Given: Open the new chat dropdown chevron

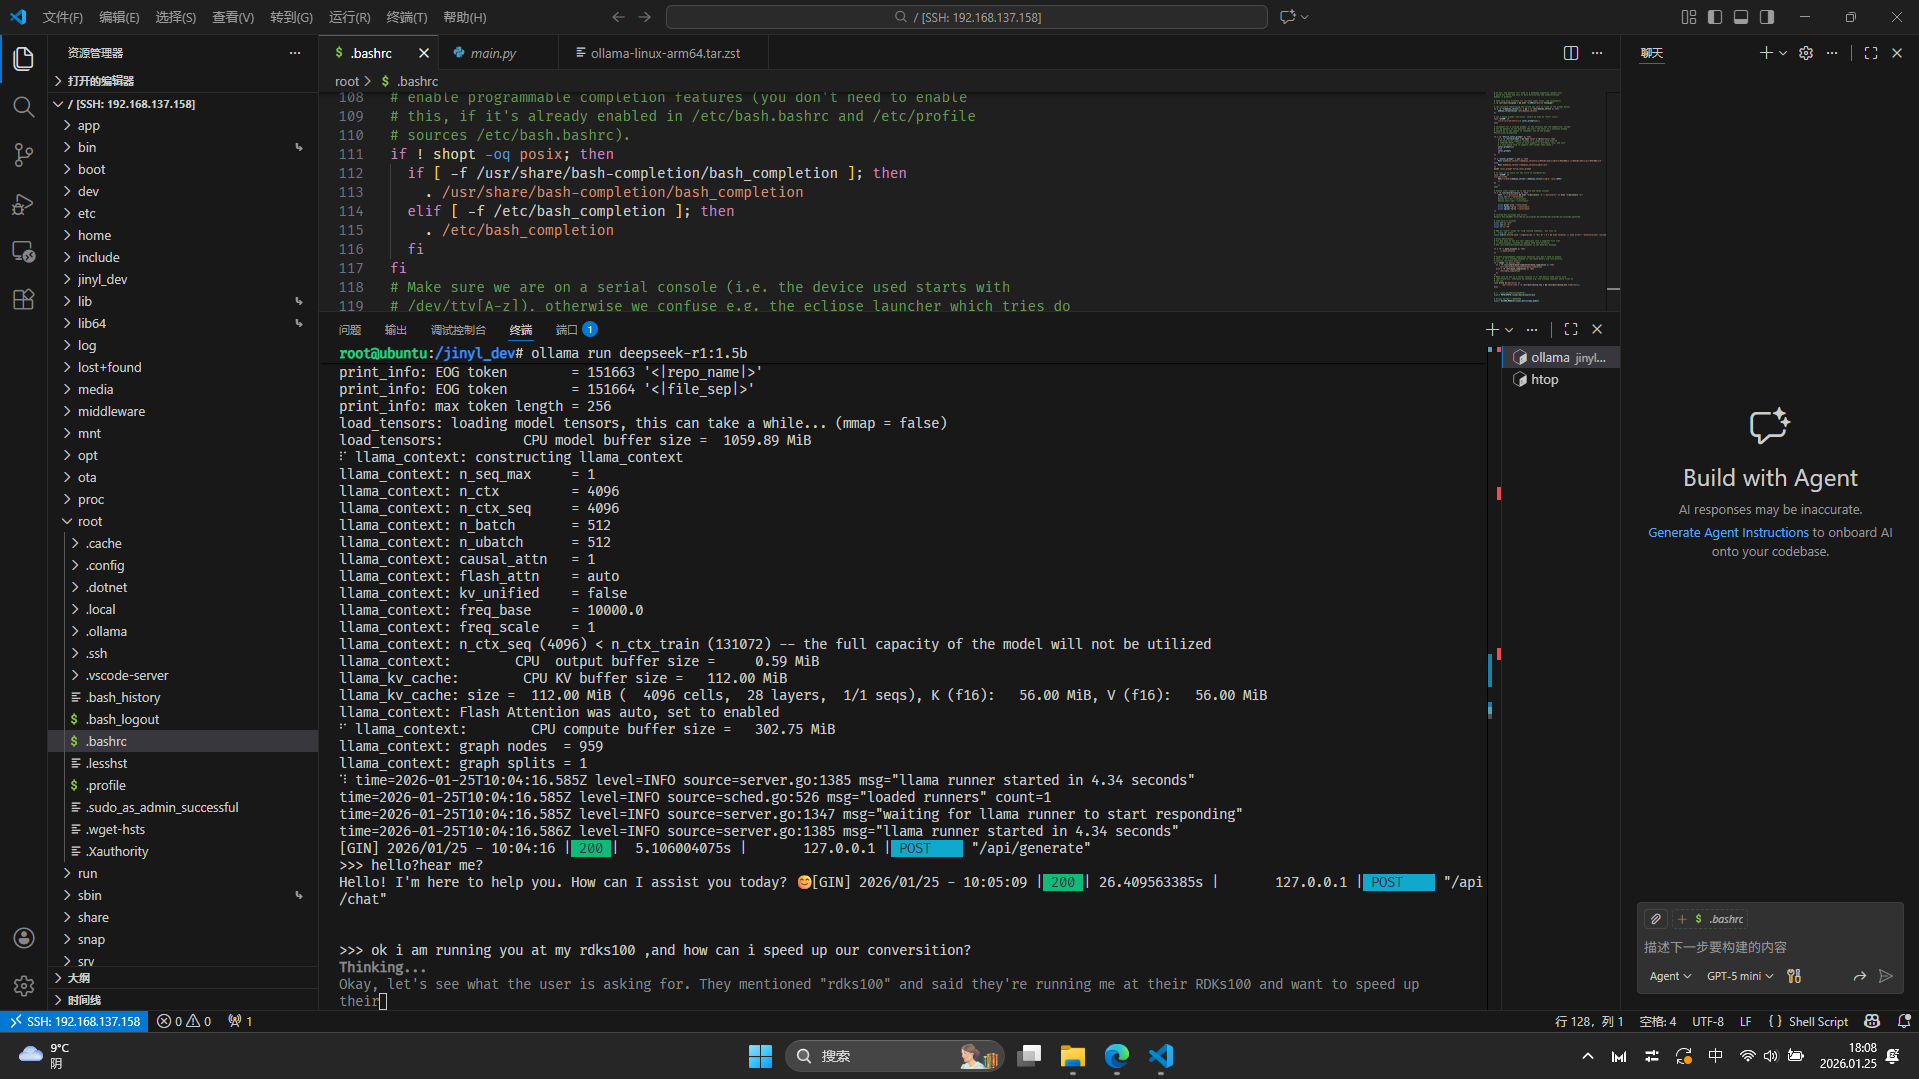Looking at the screenshot, I should click(1783, 53).
